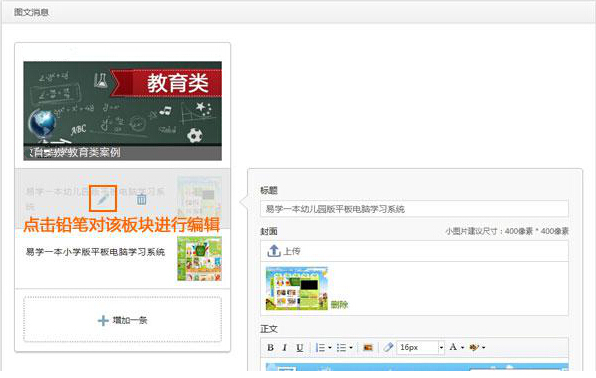Click the 增加一条 add item button
The height and width of the screenshot is (378, 596).
122,320
